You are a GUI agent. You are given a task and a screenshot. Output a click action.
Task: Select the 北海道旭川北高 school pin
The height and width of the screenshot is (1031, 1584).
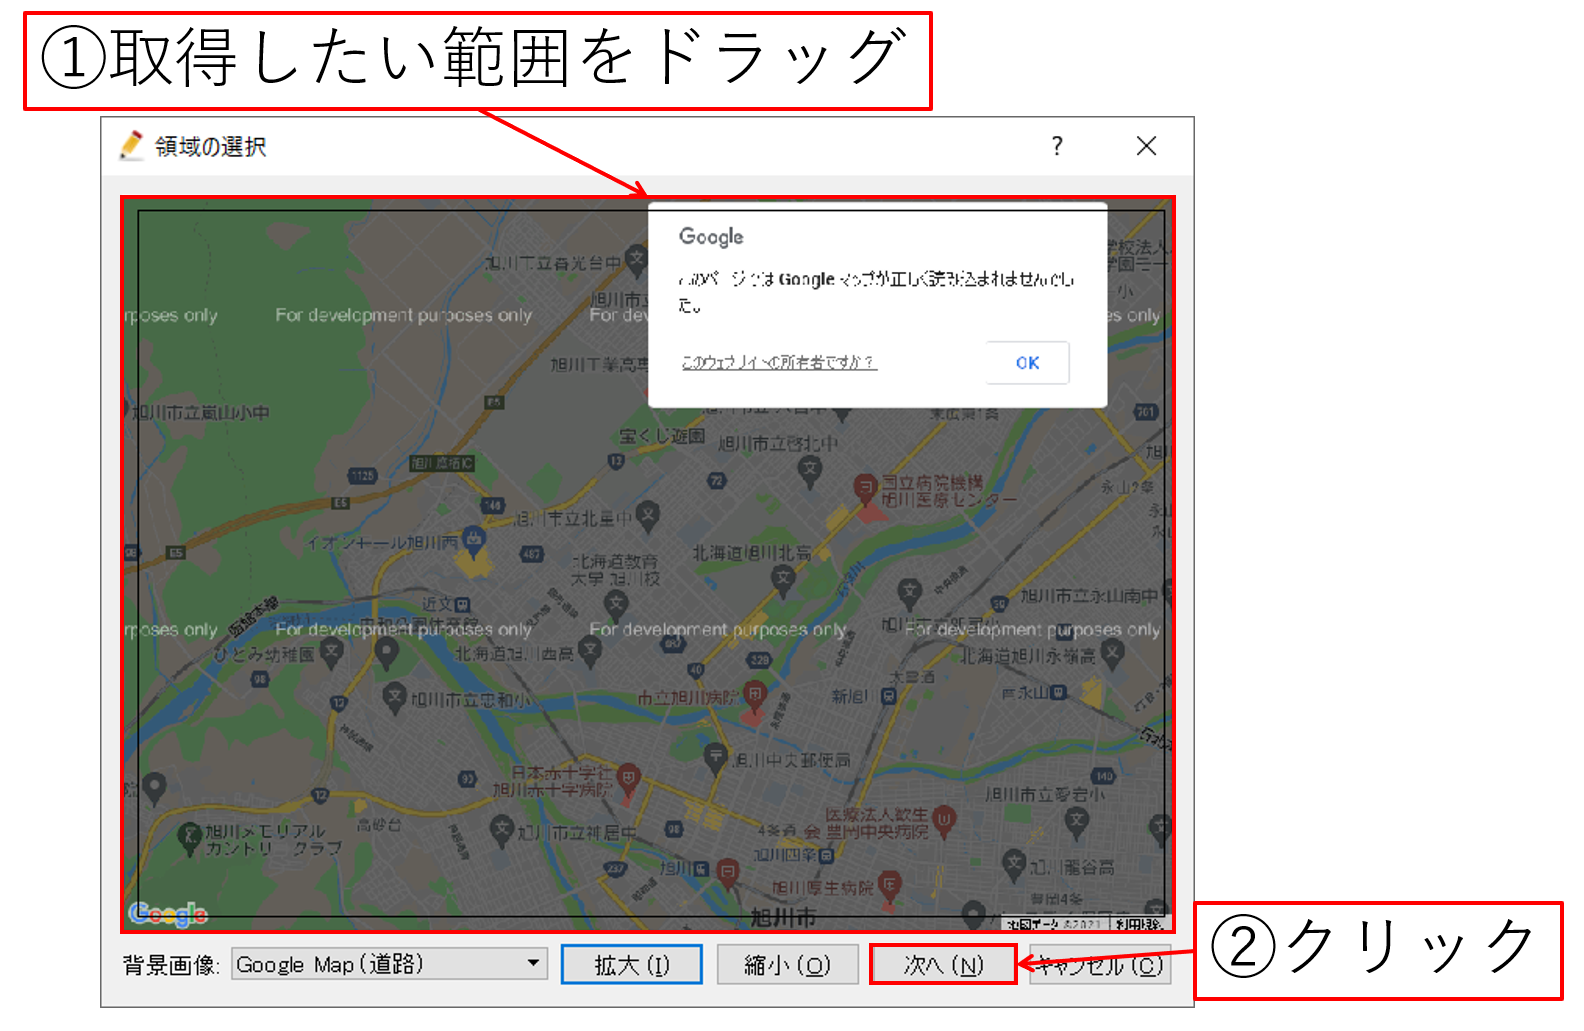783,578
